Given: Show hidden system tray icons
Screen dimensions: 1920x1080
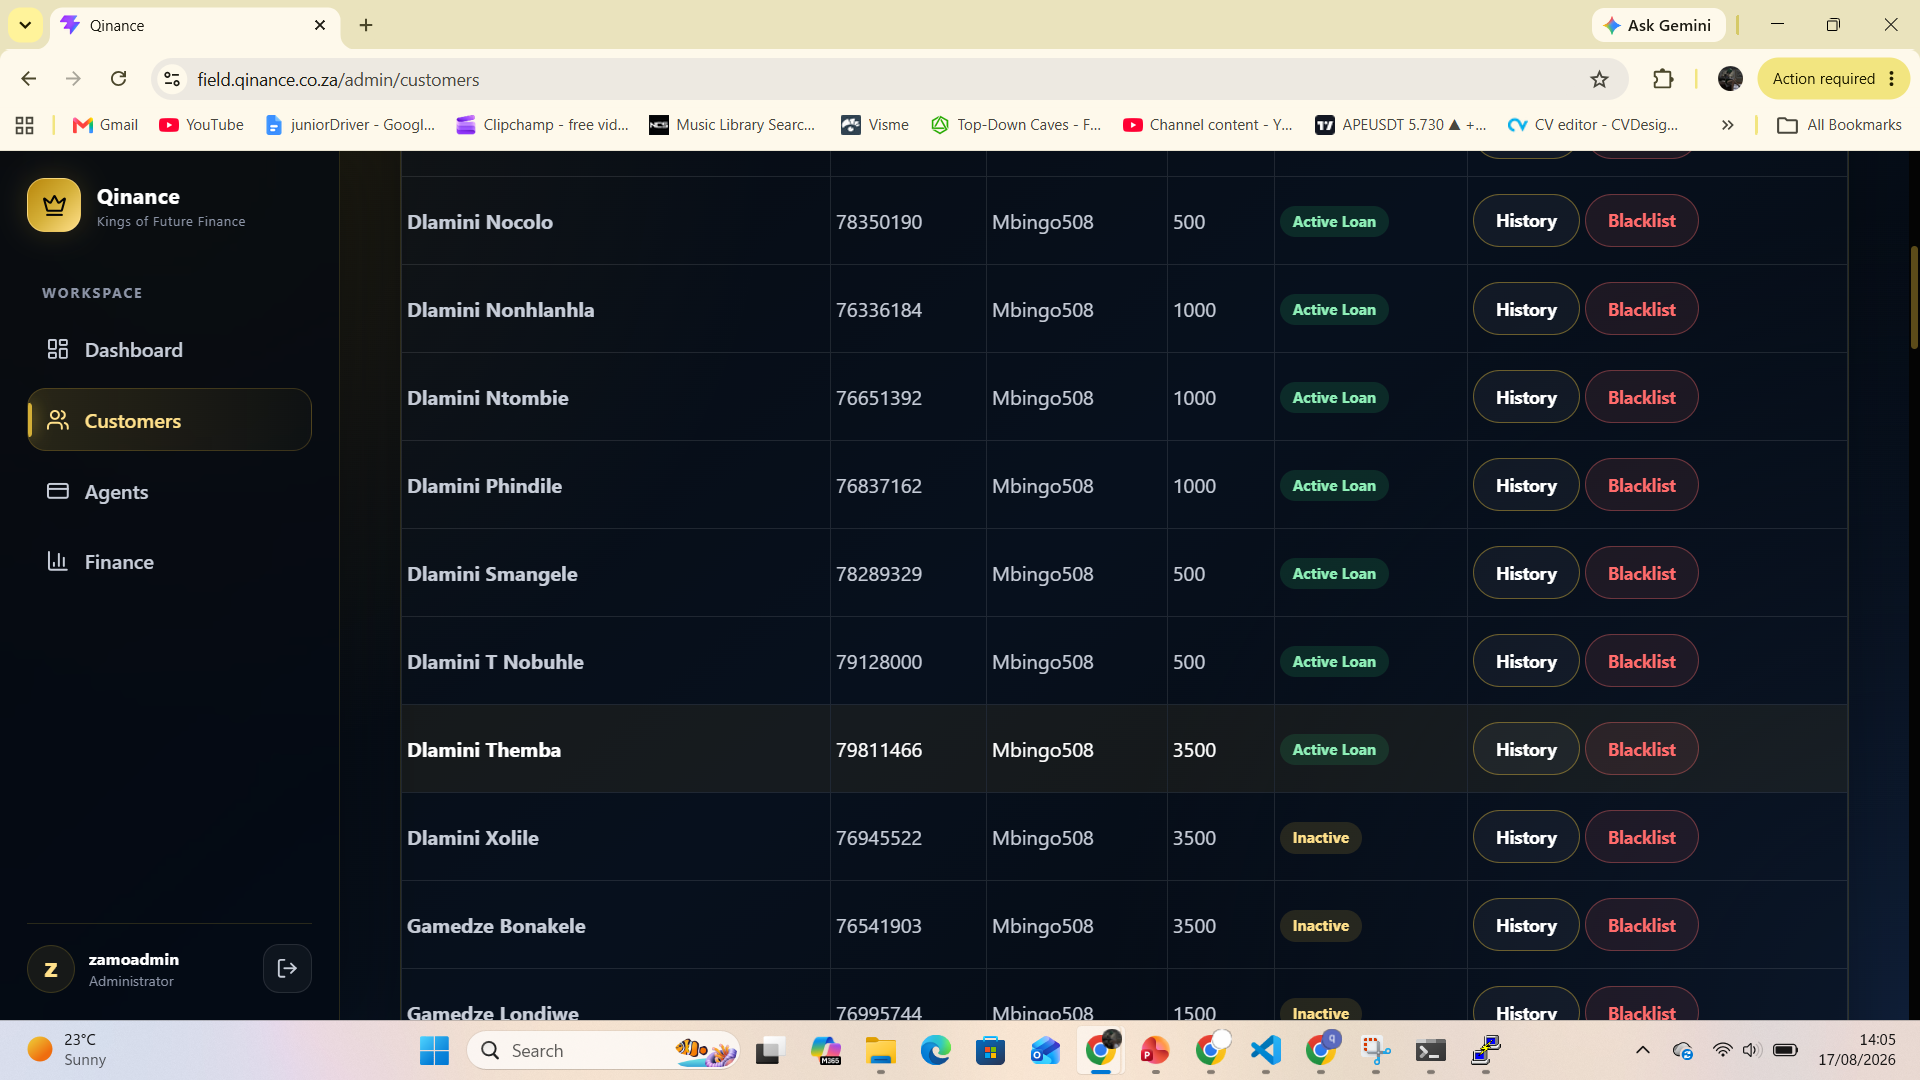Looking at the screenshot, I should coord(1642,1050).
